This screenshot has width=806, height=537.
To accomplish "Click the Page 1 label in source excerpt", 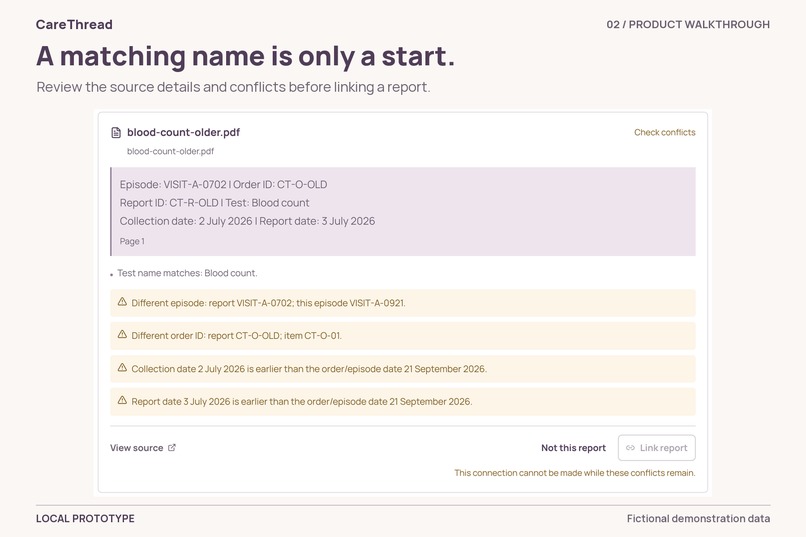I will click(x=132, y=241).
